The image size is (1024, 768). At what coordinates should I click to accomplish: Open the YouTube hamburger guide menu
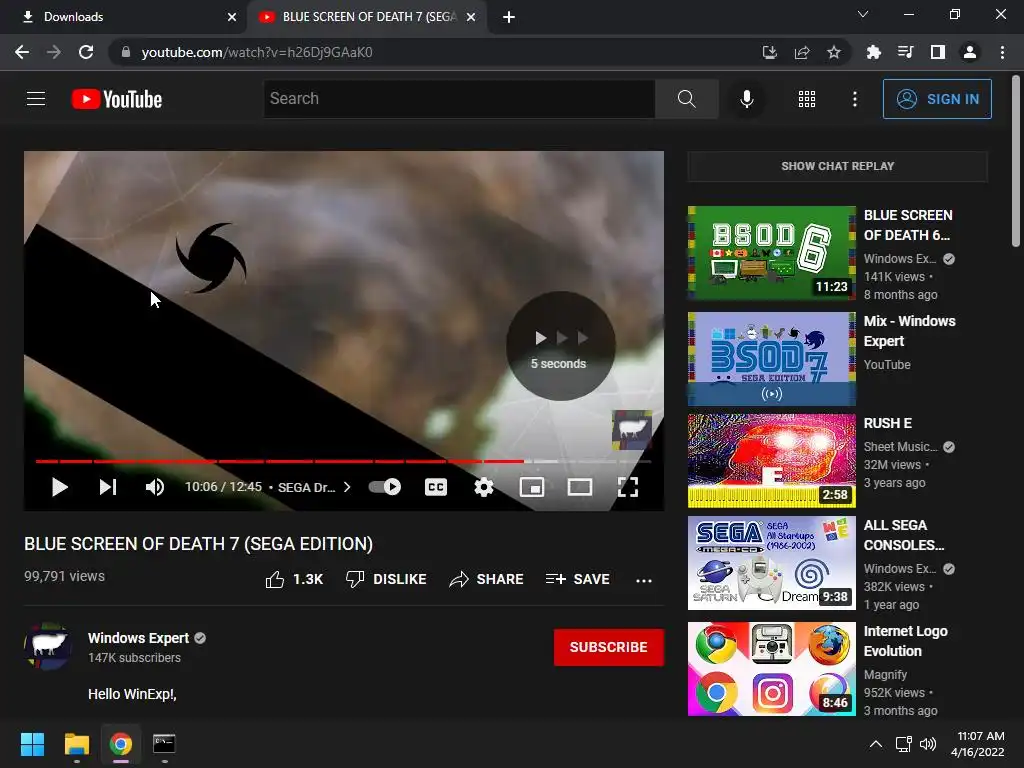36,99
